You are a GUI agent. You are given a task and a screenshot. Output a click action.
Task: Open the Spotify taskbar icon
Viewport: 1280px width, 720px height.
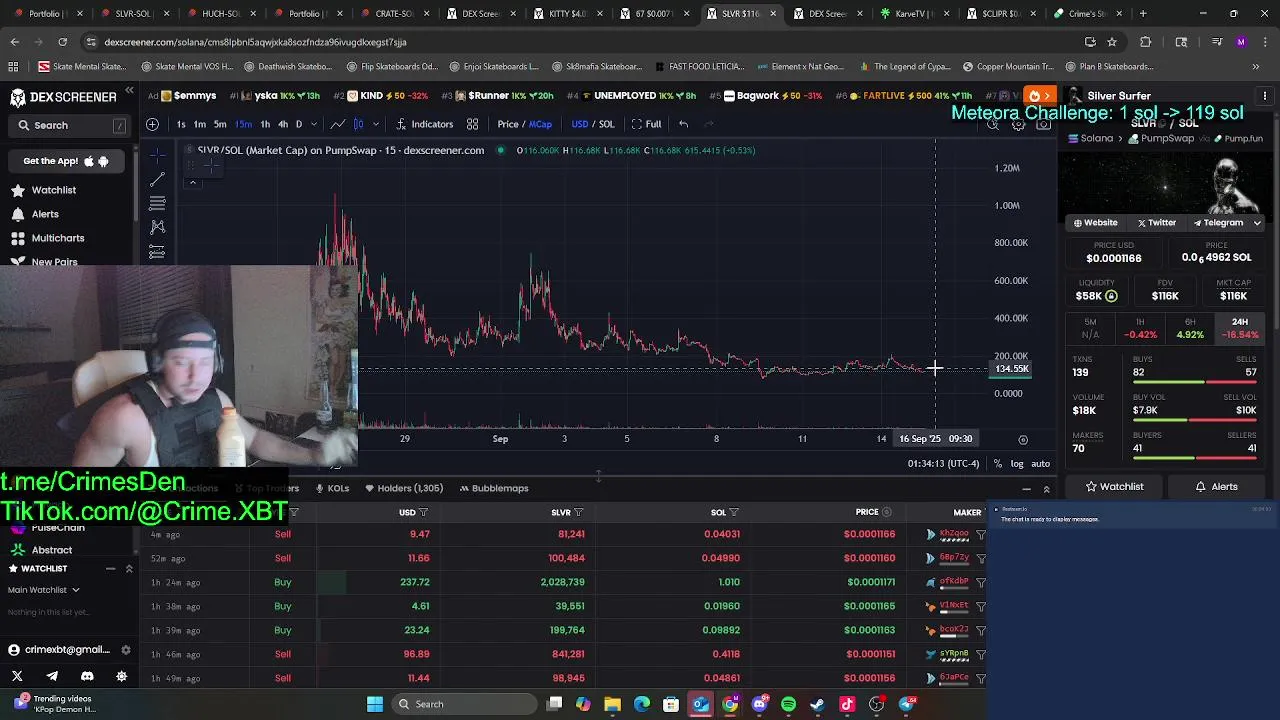(x=789, y=704)
